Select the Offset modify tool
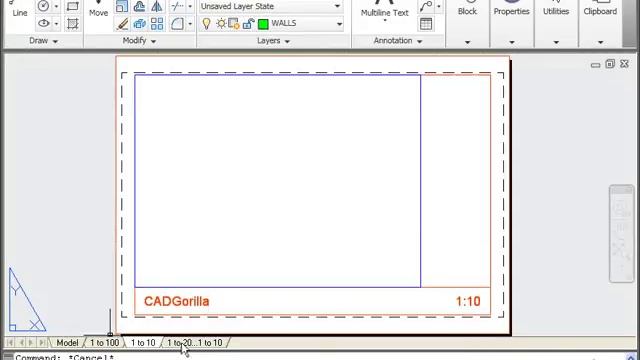The height and width of the screenshot is (360, 640). tap(140, 6)
